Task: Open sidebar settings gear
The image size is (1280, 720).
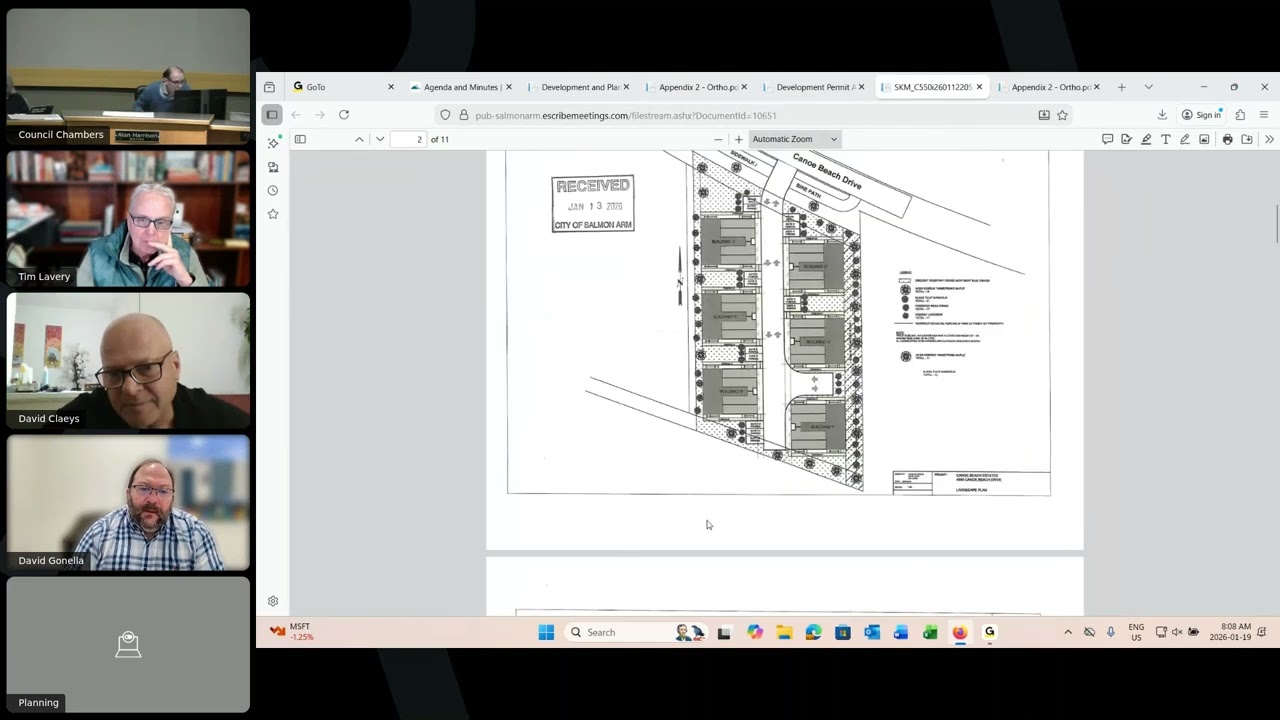Action: (273, 601)
